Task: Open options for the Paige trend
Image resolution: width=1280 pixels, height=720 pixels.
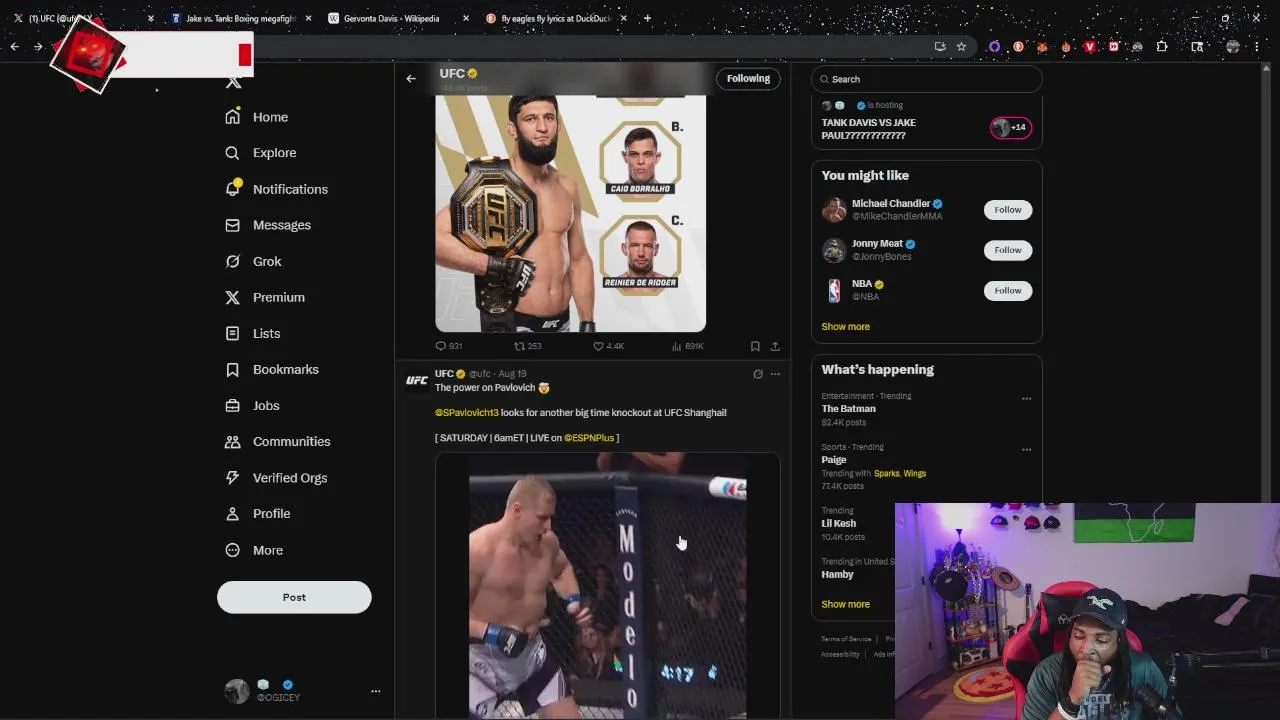Action: (1026, 449)
